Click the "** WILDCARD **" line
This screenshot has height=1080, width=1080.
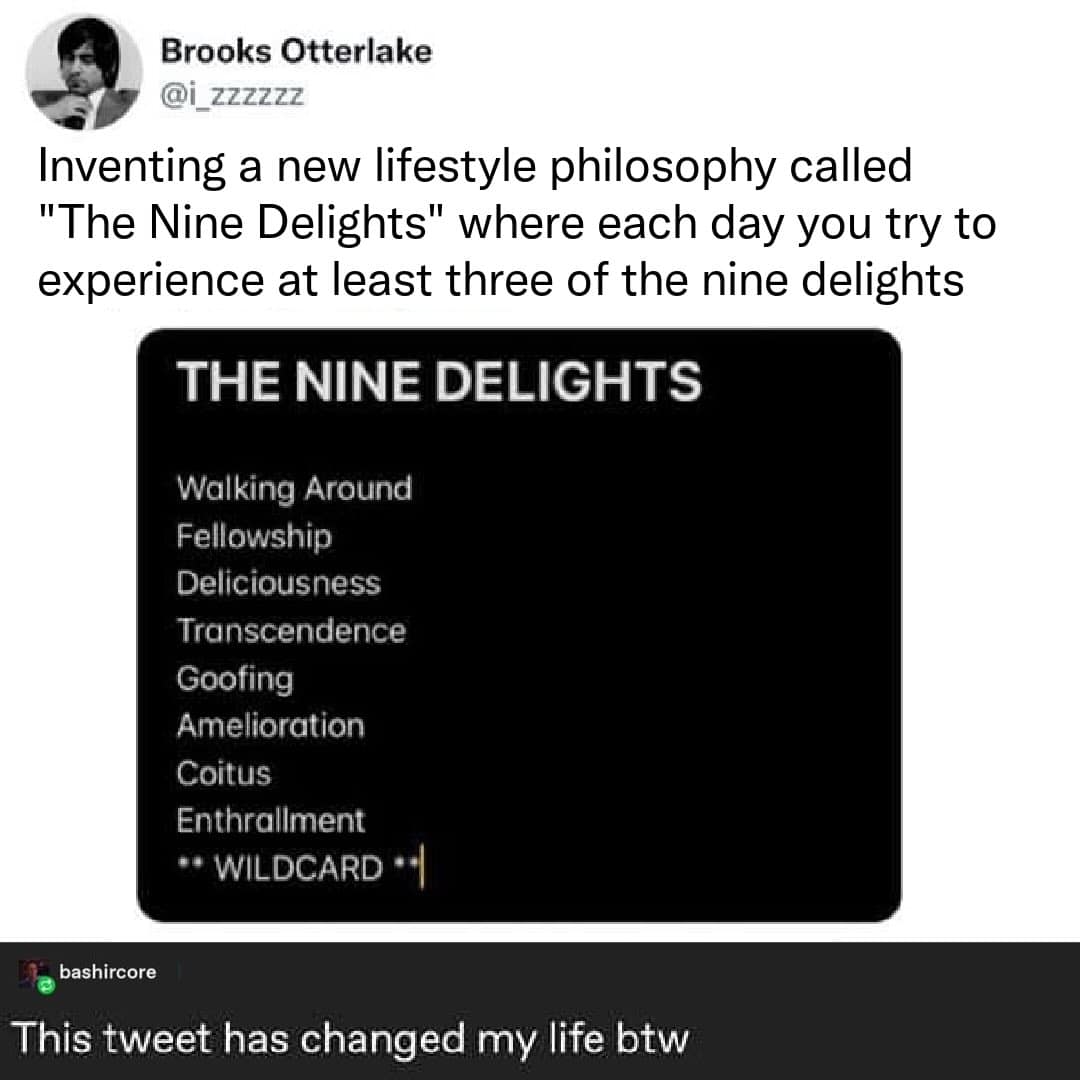296,868
